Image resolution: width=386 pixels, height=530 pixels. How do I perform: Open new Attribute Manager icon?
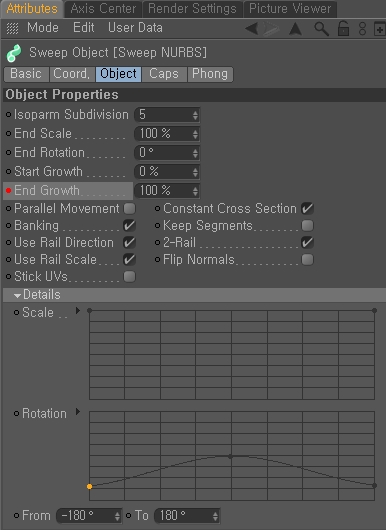[x=380, y=29]
